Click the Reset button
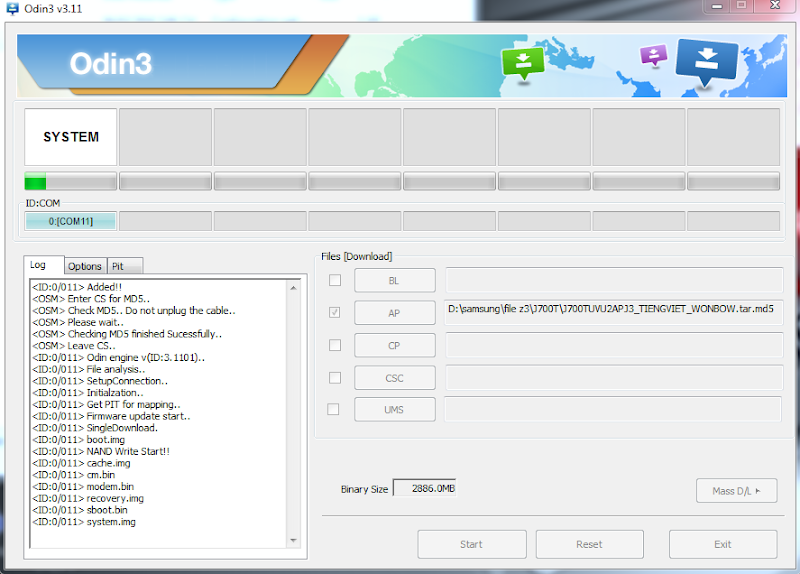This screenshot has height=574, width=800. point(589,544)
